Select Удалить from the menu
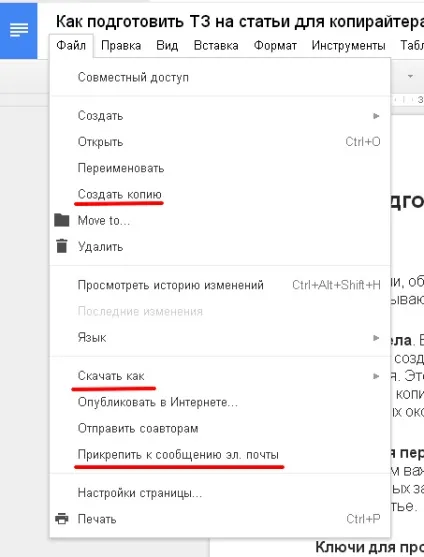This screenshot has height=557, width=424. 220,247
